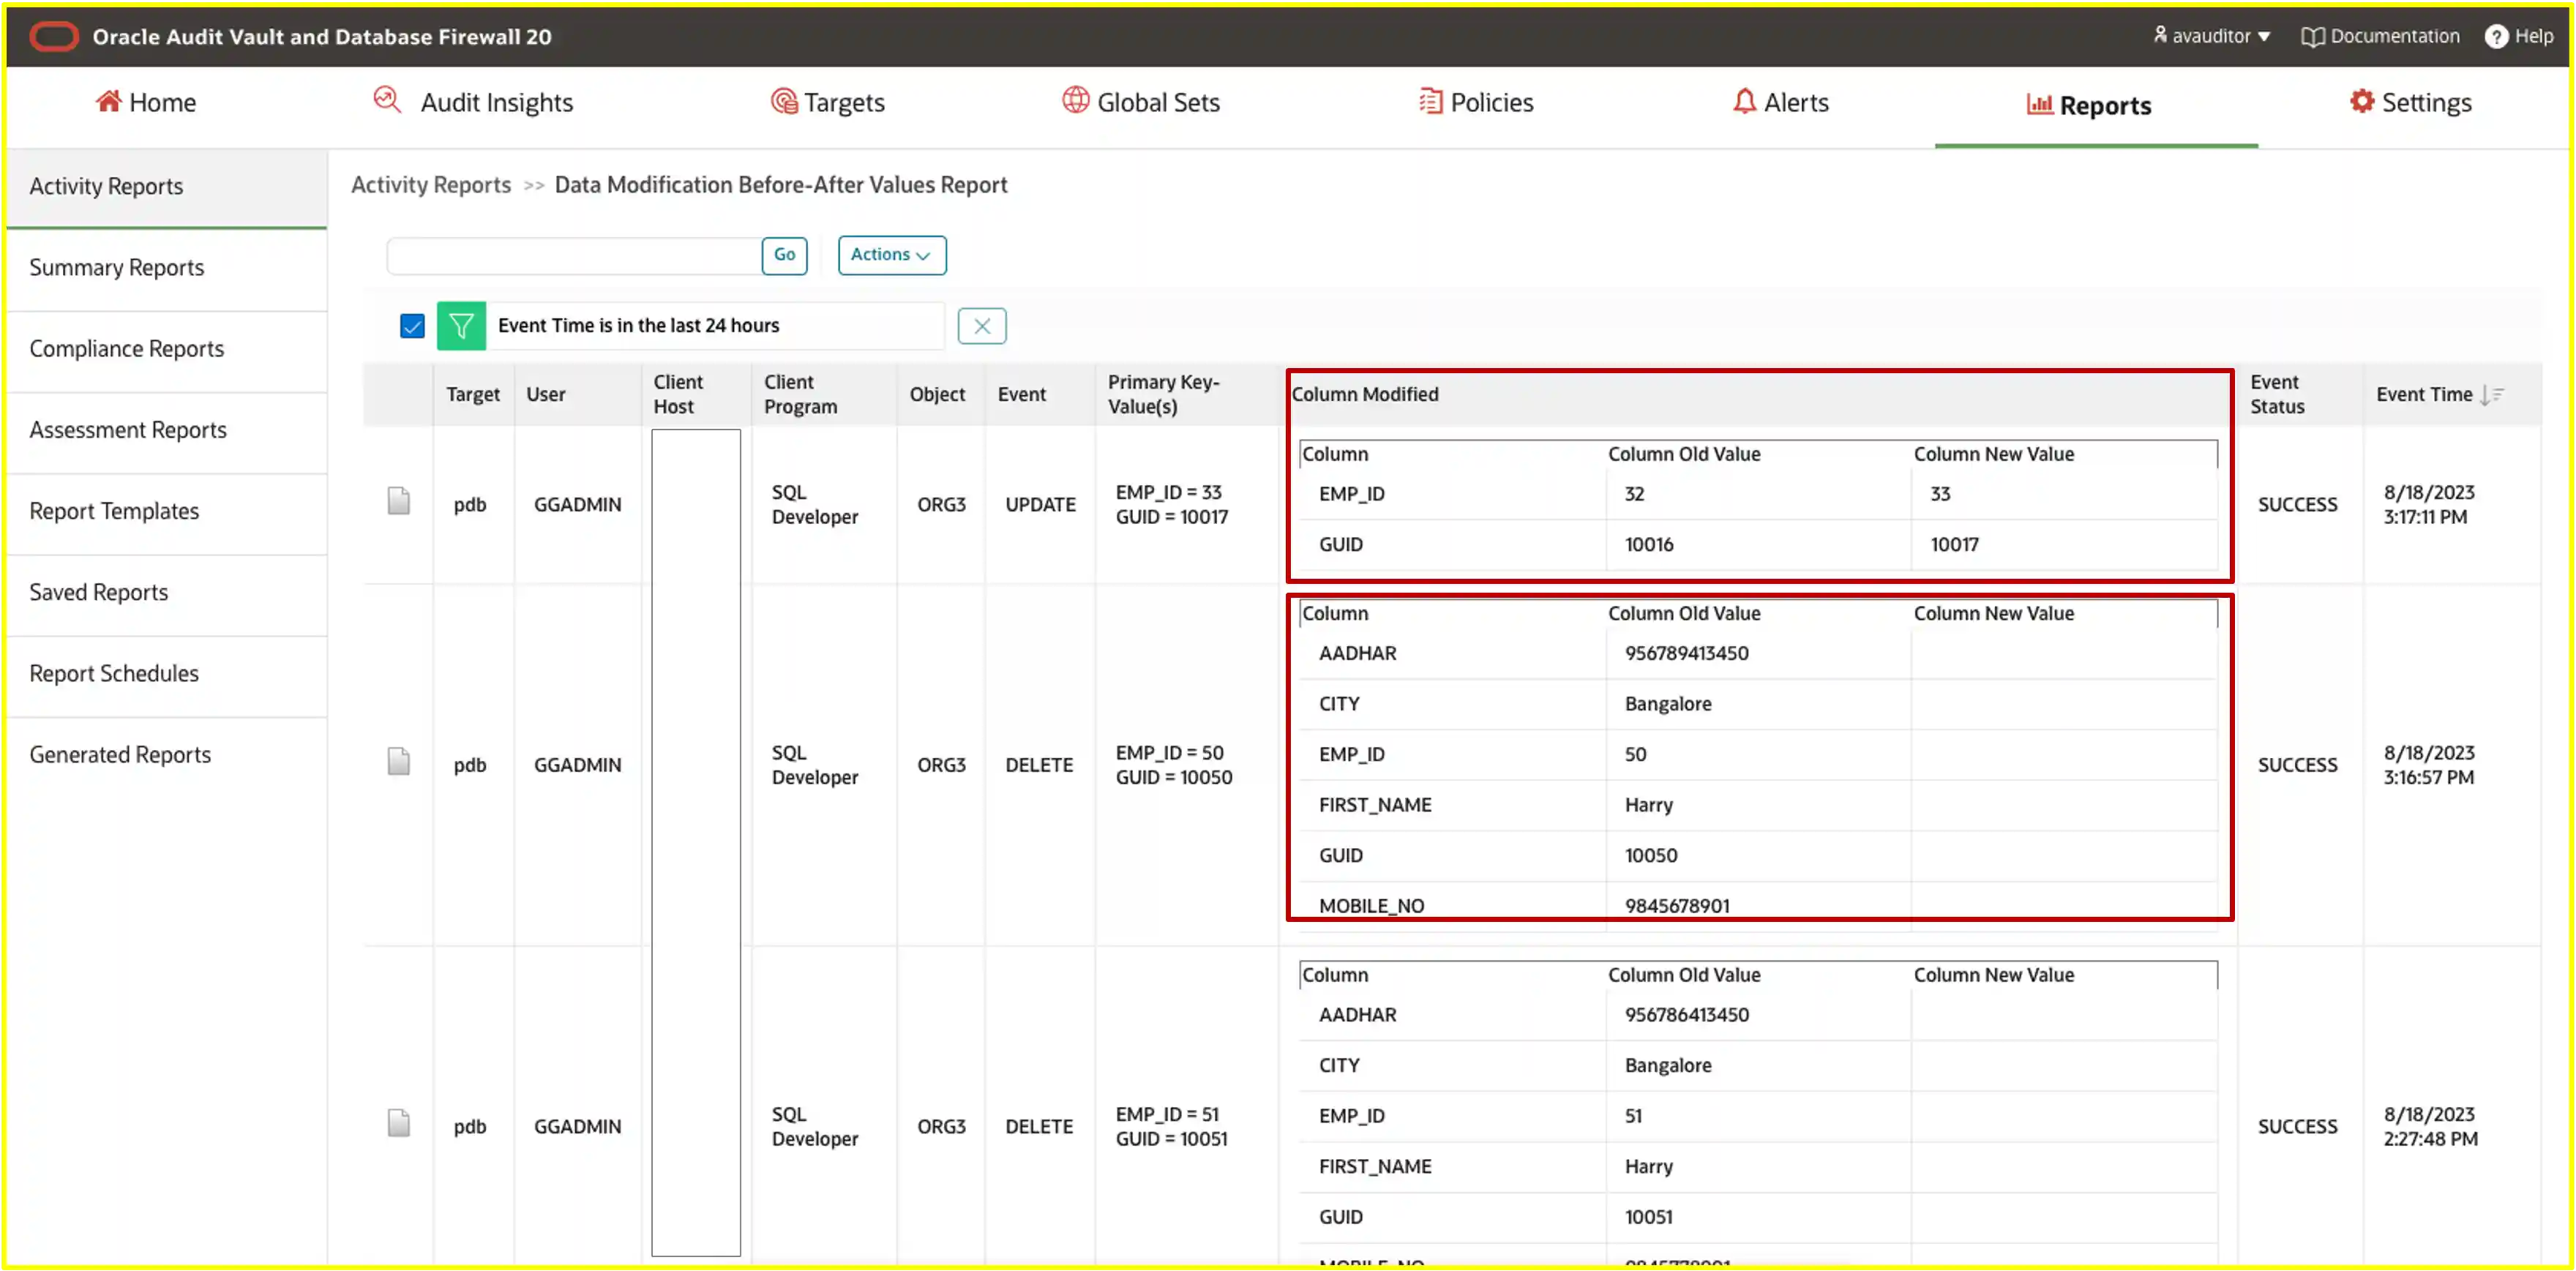Open Saved Reports in sidebar

[167, 592]
